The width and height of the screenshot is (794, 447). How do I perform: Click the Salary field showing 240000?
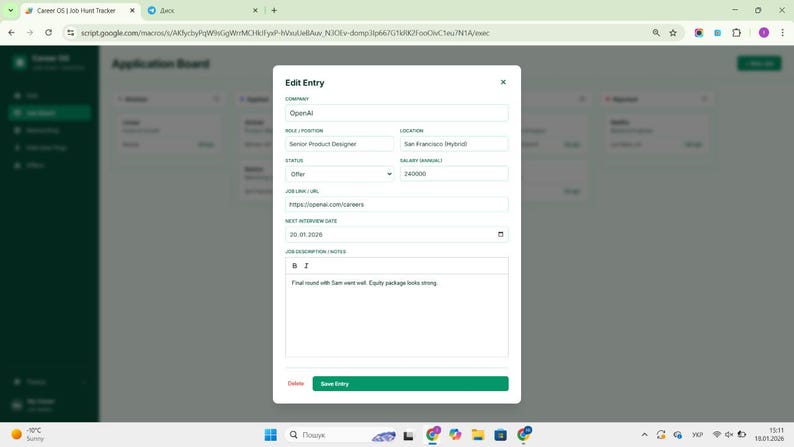(454, 174)
